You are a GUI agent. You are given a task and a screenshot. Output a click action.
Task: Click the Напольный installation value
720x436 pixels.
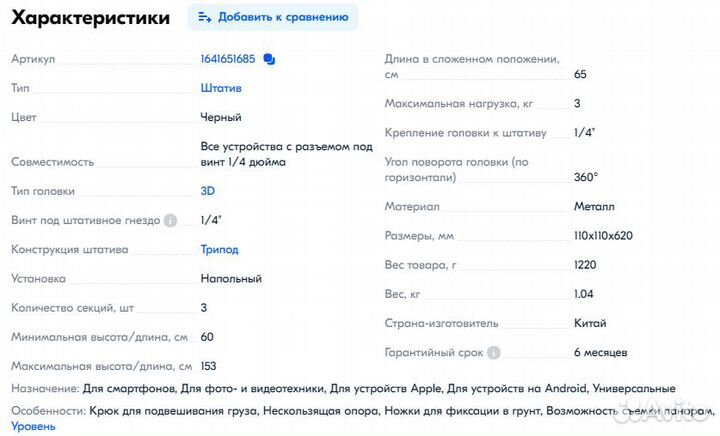coord(231,279)
